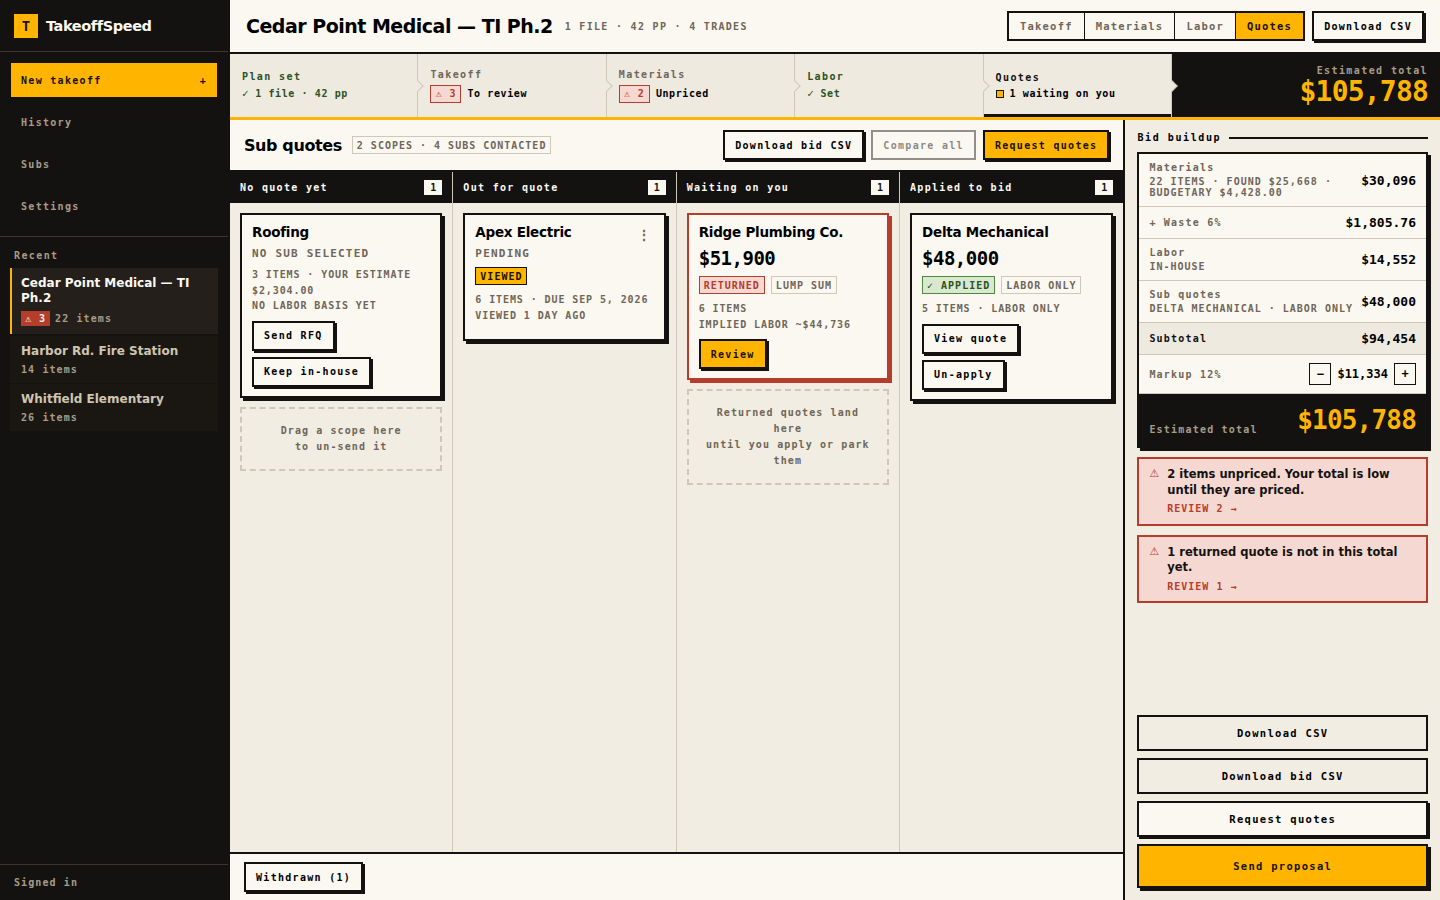This screenshot has height=900, width=1440.
Task: Start a New takeoff
Action: coord(114,80)
